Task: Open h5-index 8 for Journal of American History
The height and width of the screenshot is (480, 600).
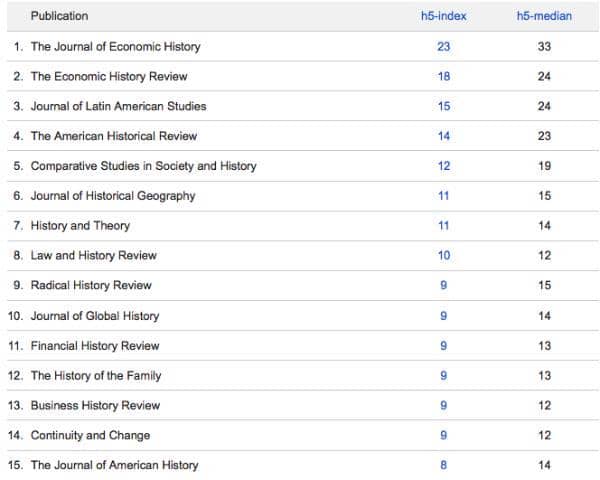Action: click(x=444, y=465)
